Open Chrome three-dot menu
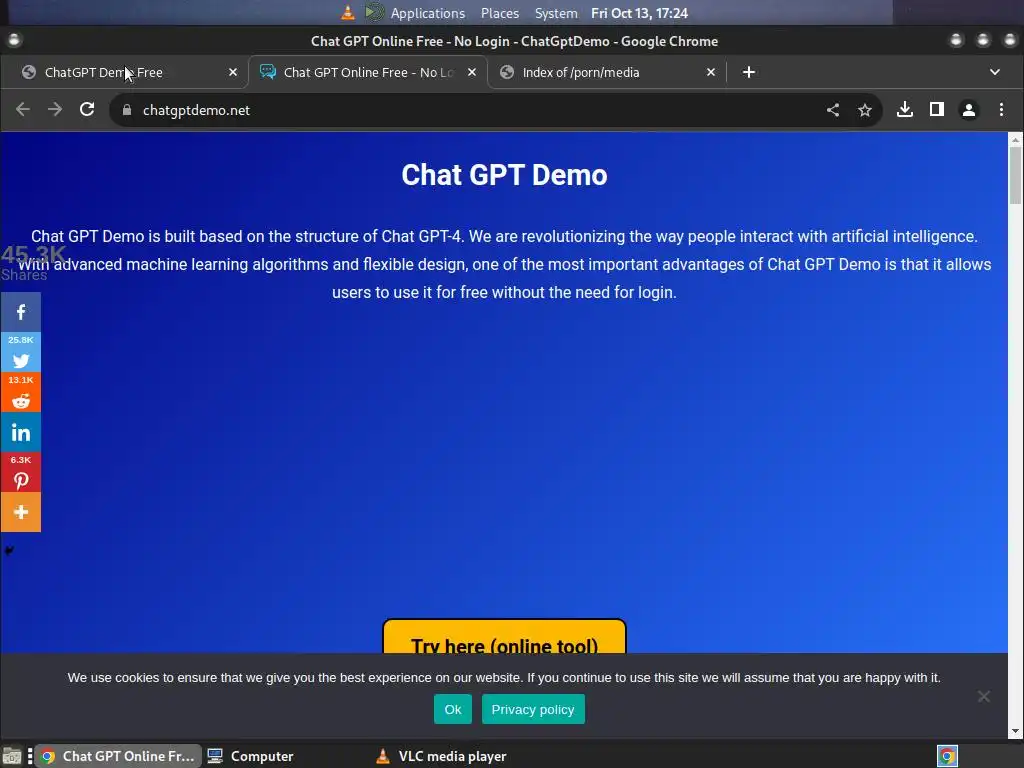Image resolution: width=1024 pixels, height=768 pixels. click(x=1000, y=110)
